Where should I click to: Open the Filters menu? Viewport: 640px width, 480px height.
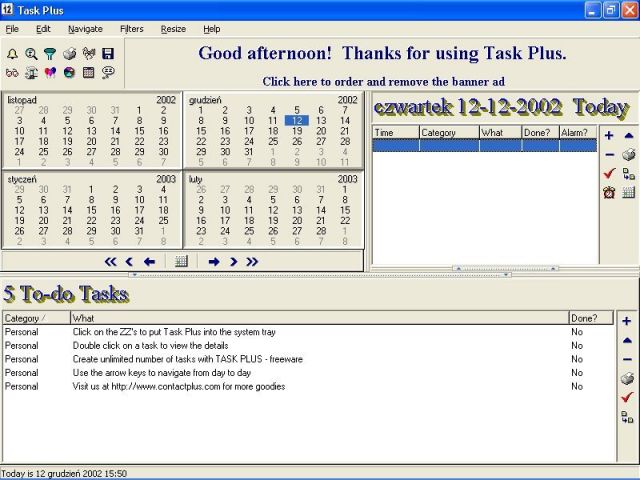click(132, 29)
